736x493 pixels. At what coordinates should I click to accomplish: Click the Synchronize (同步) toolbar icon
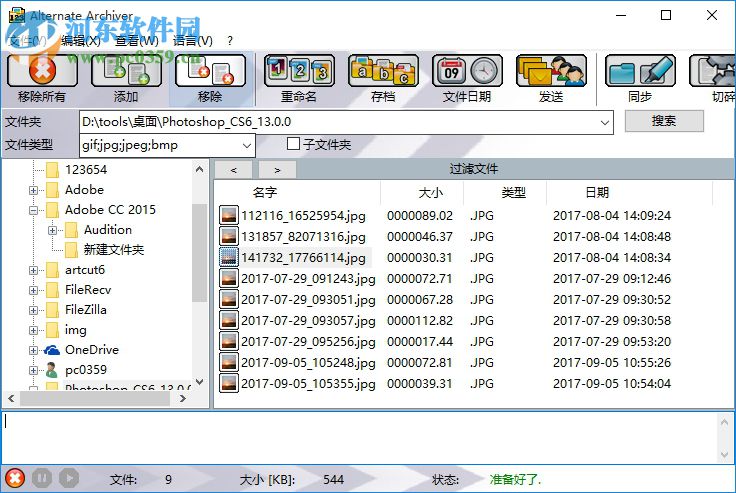click(640, 71)
